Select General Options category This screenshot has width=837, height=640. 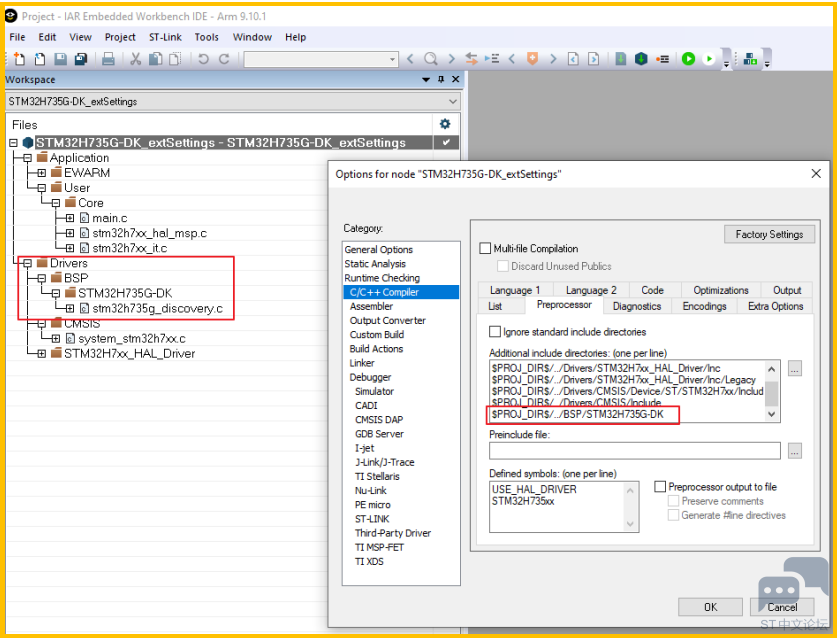(x=378, y=249)
